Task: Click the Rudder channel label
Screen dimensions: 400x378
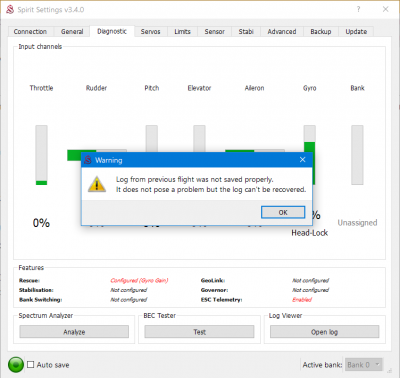Action: [96, 88]
